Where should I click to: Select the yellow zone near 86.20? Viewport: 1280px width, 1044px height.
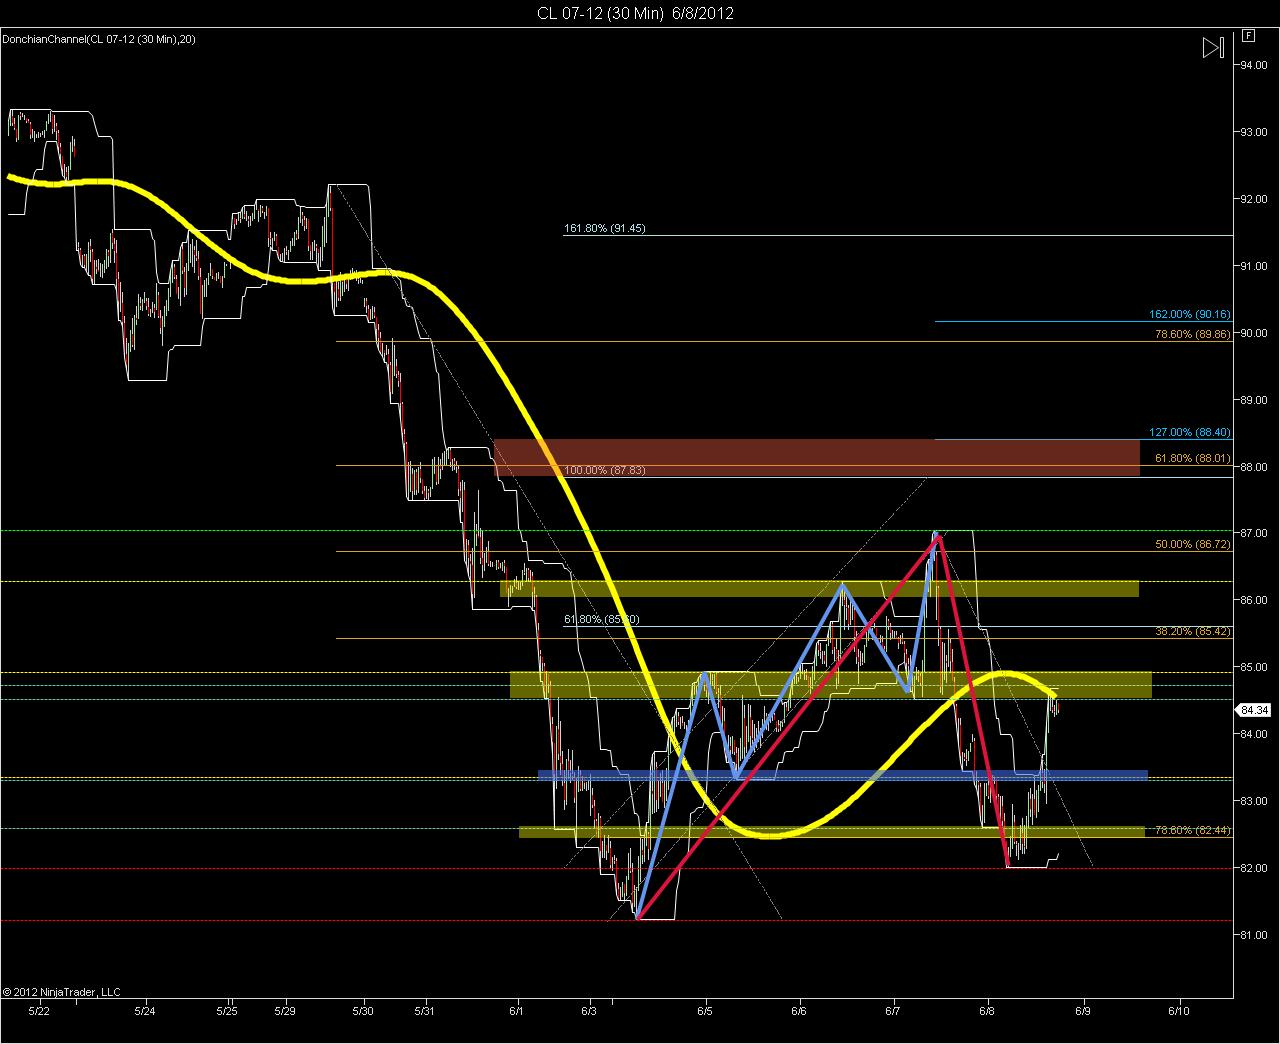click(819, 588)
